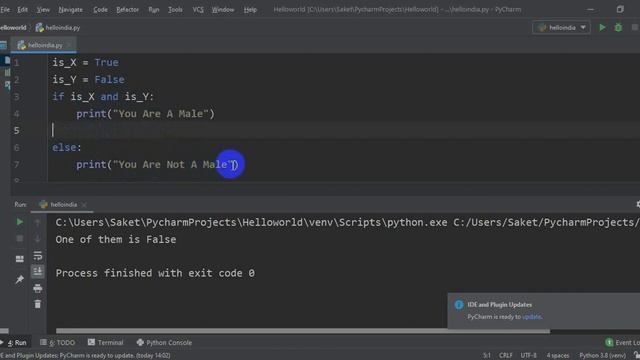Restore layout icon in the Run panel
This screenshot has height=360, width=640.
tap(20, 259)
